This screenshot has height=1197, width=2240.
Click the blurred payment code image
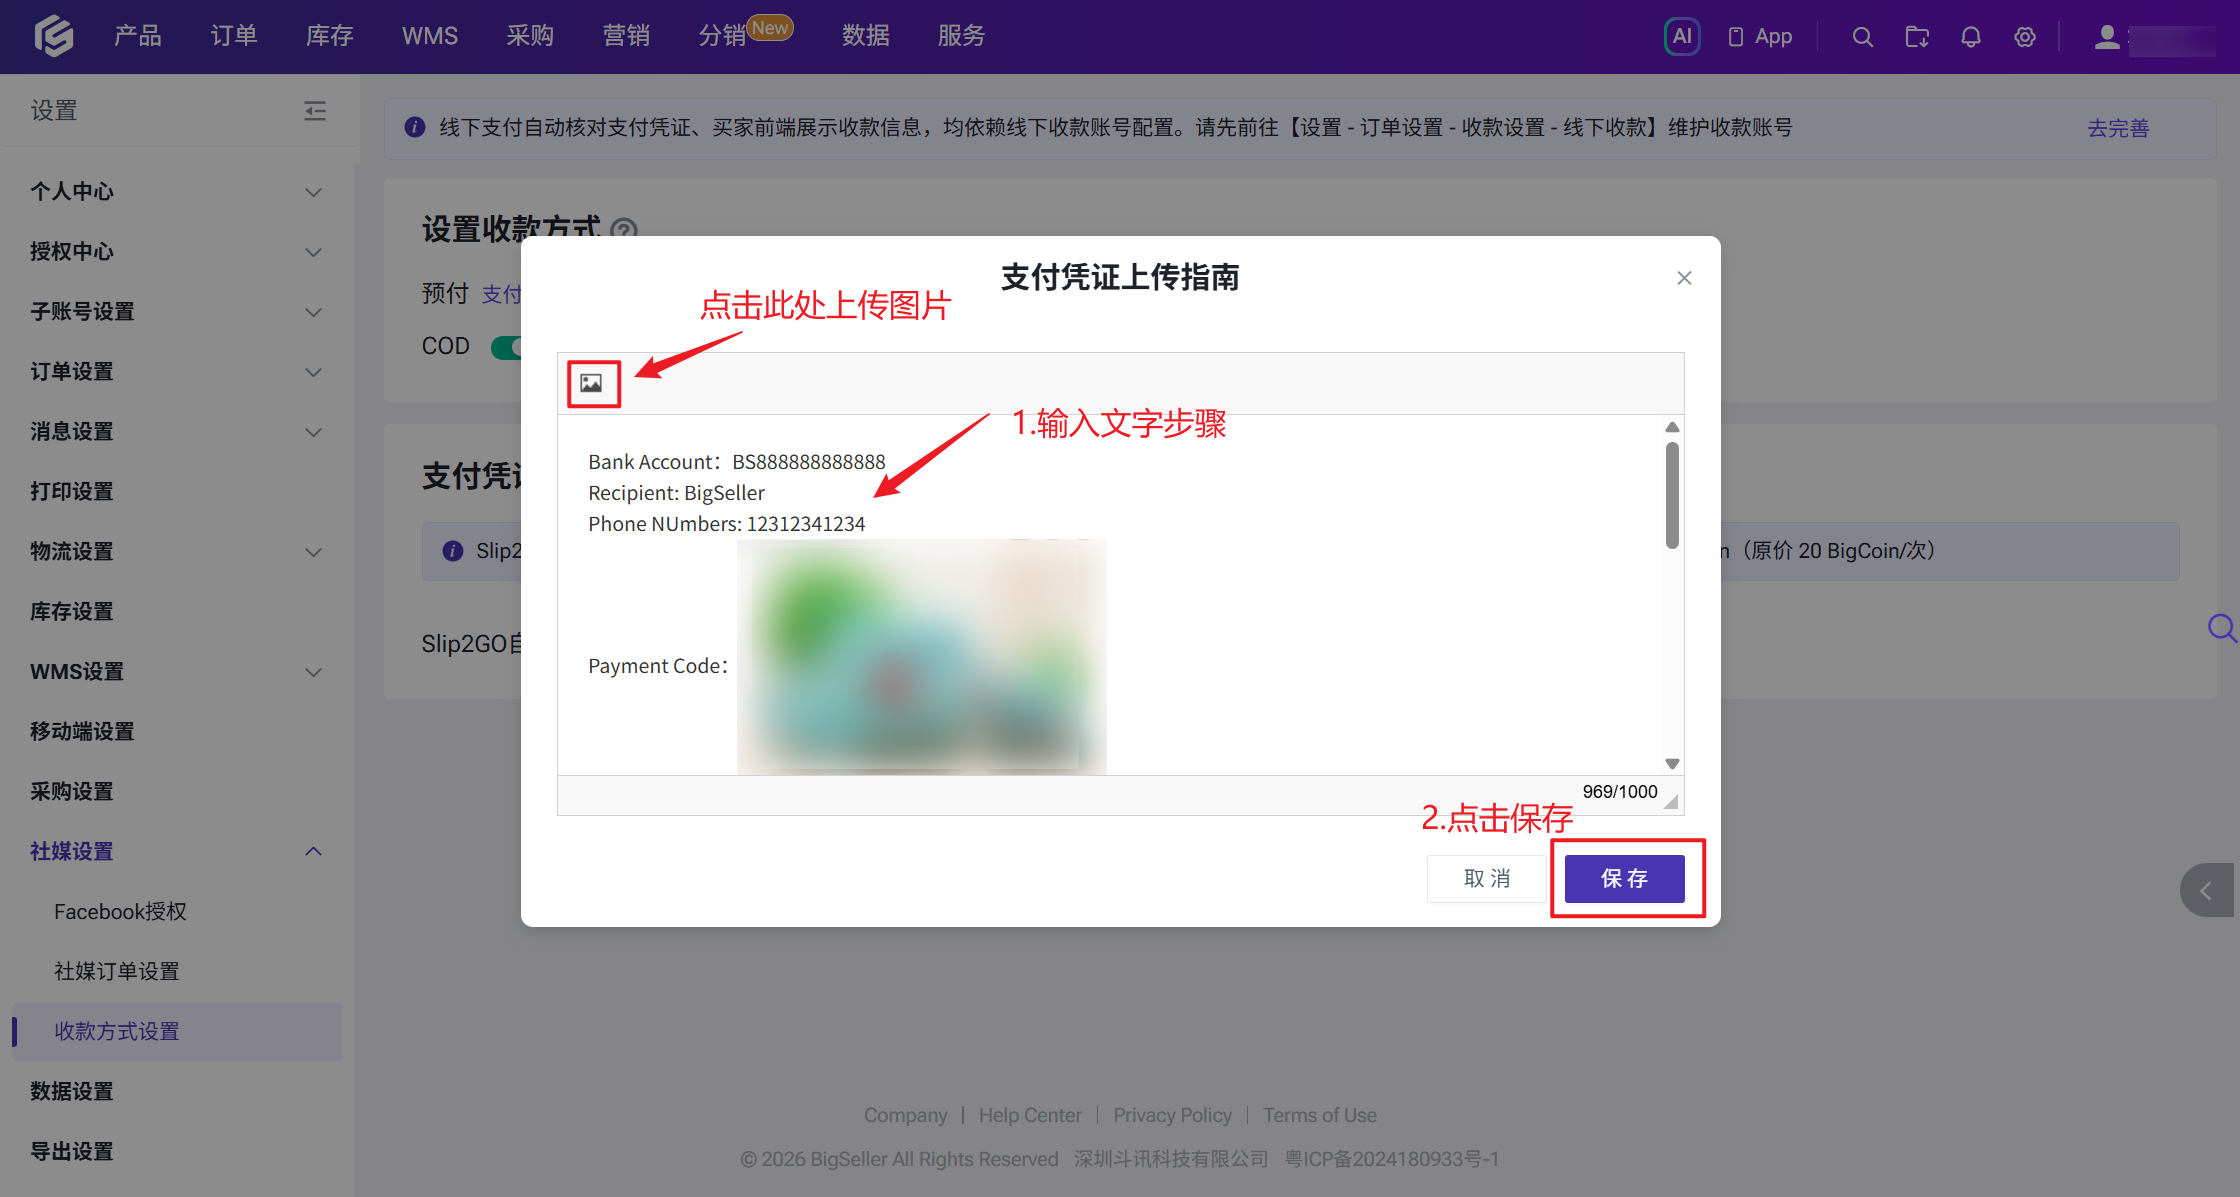[x=922, y=657]
